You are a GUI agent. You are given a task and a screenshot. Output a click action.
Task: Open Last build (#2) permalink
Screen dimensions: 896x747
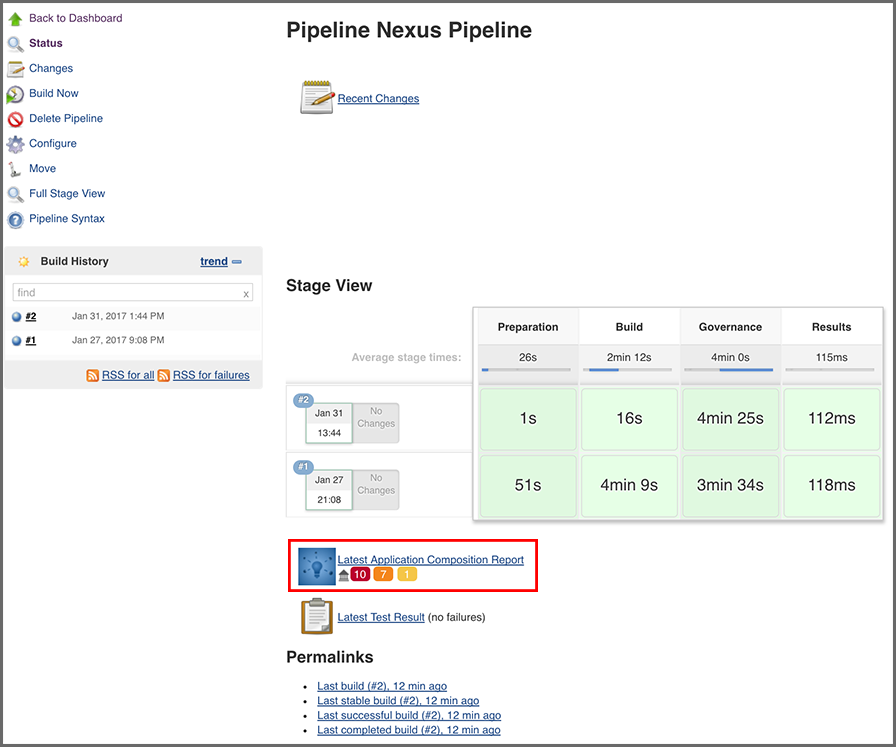(x=382, y=686)
